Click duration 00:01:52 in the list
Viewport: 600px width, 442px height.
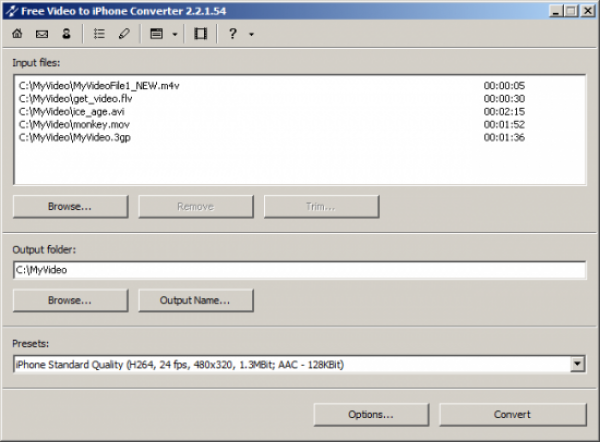click(x=504, y=125)
